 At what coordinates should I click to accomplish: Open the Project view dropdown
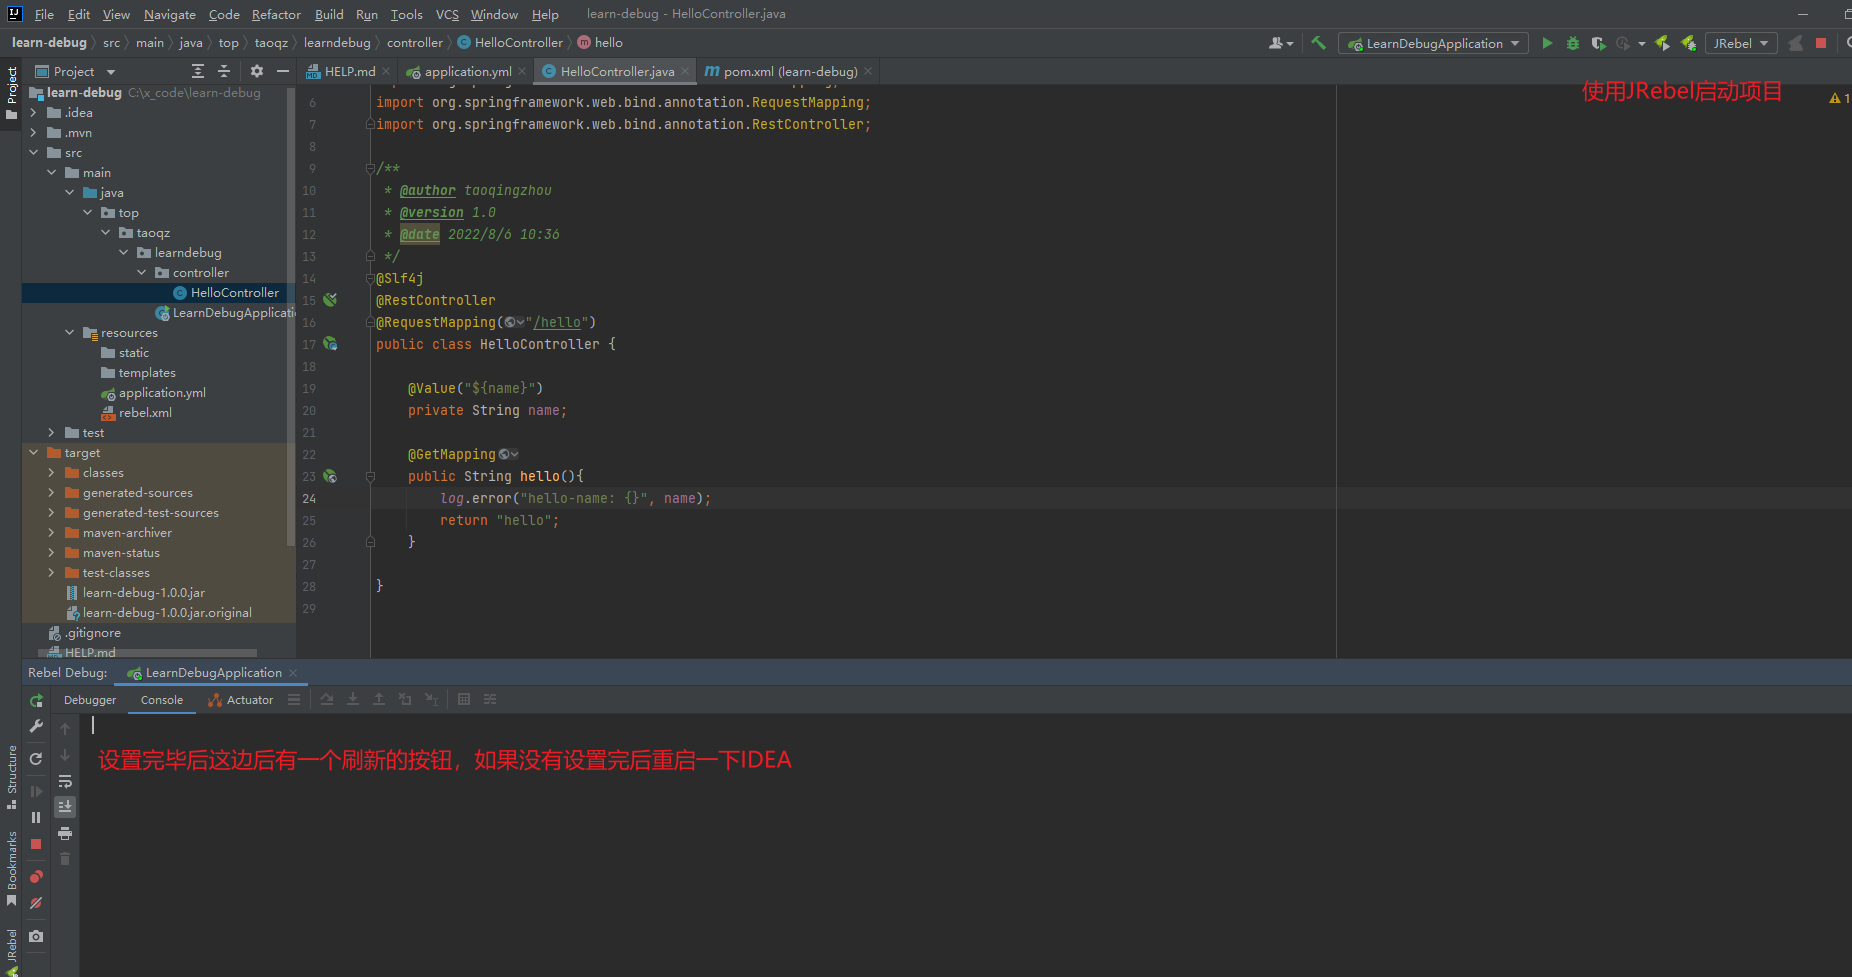click(x=111, y=72)
